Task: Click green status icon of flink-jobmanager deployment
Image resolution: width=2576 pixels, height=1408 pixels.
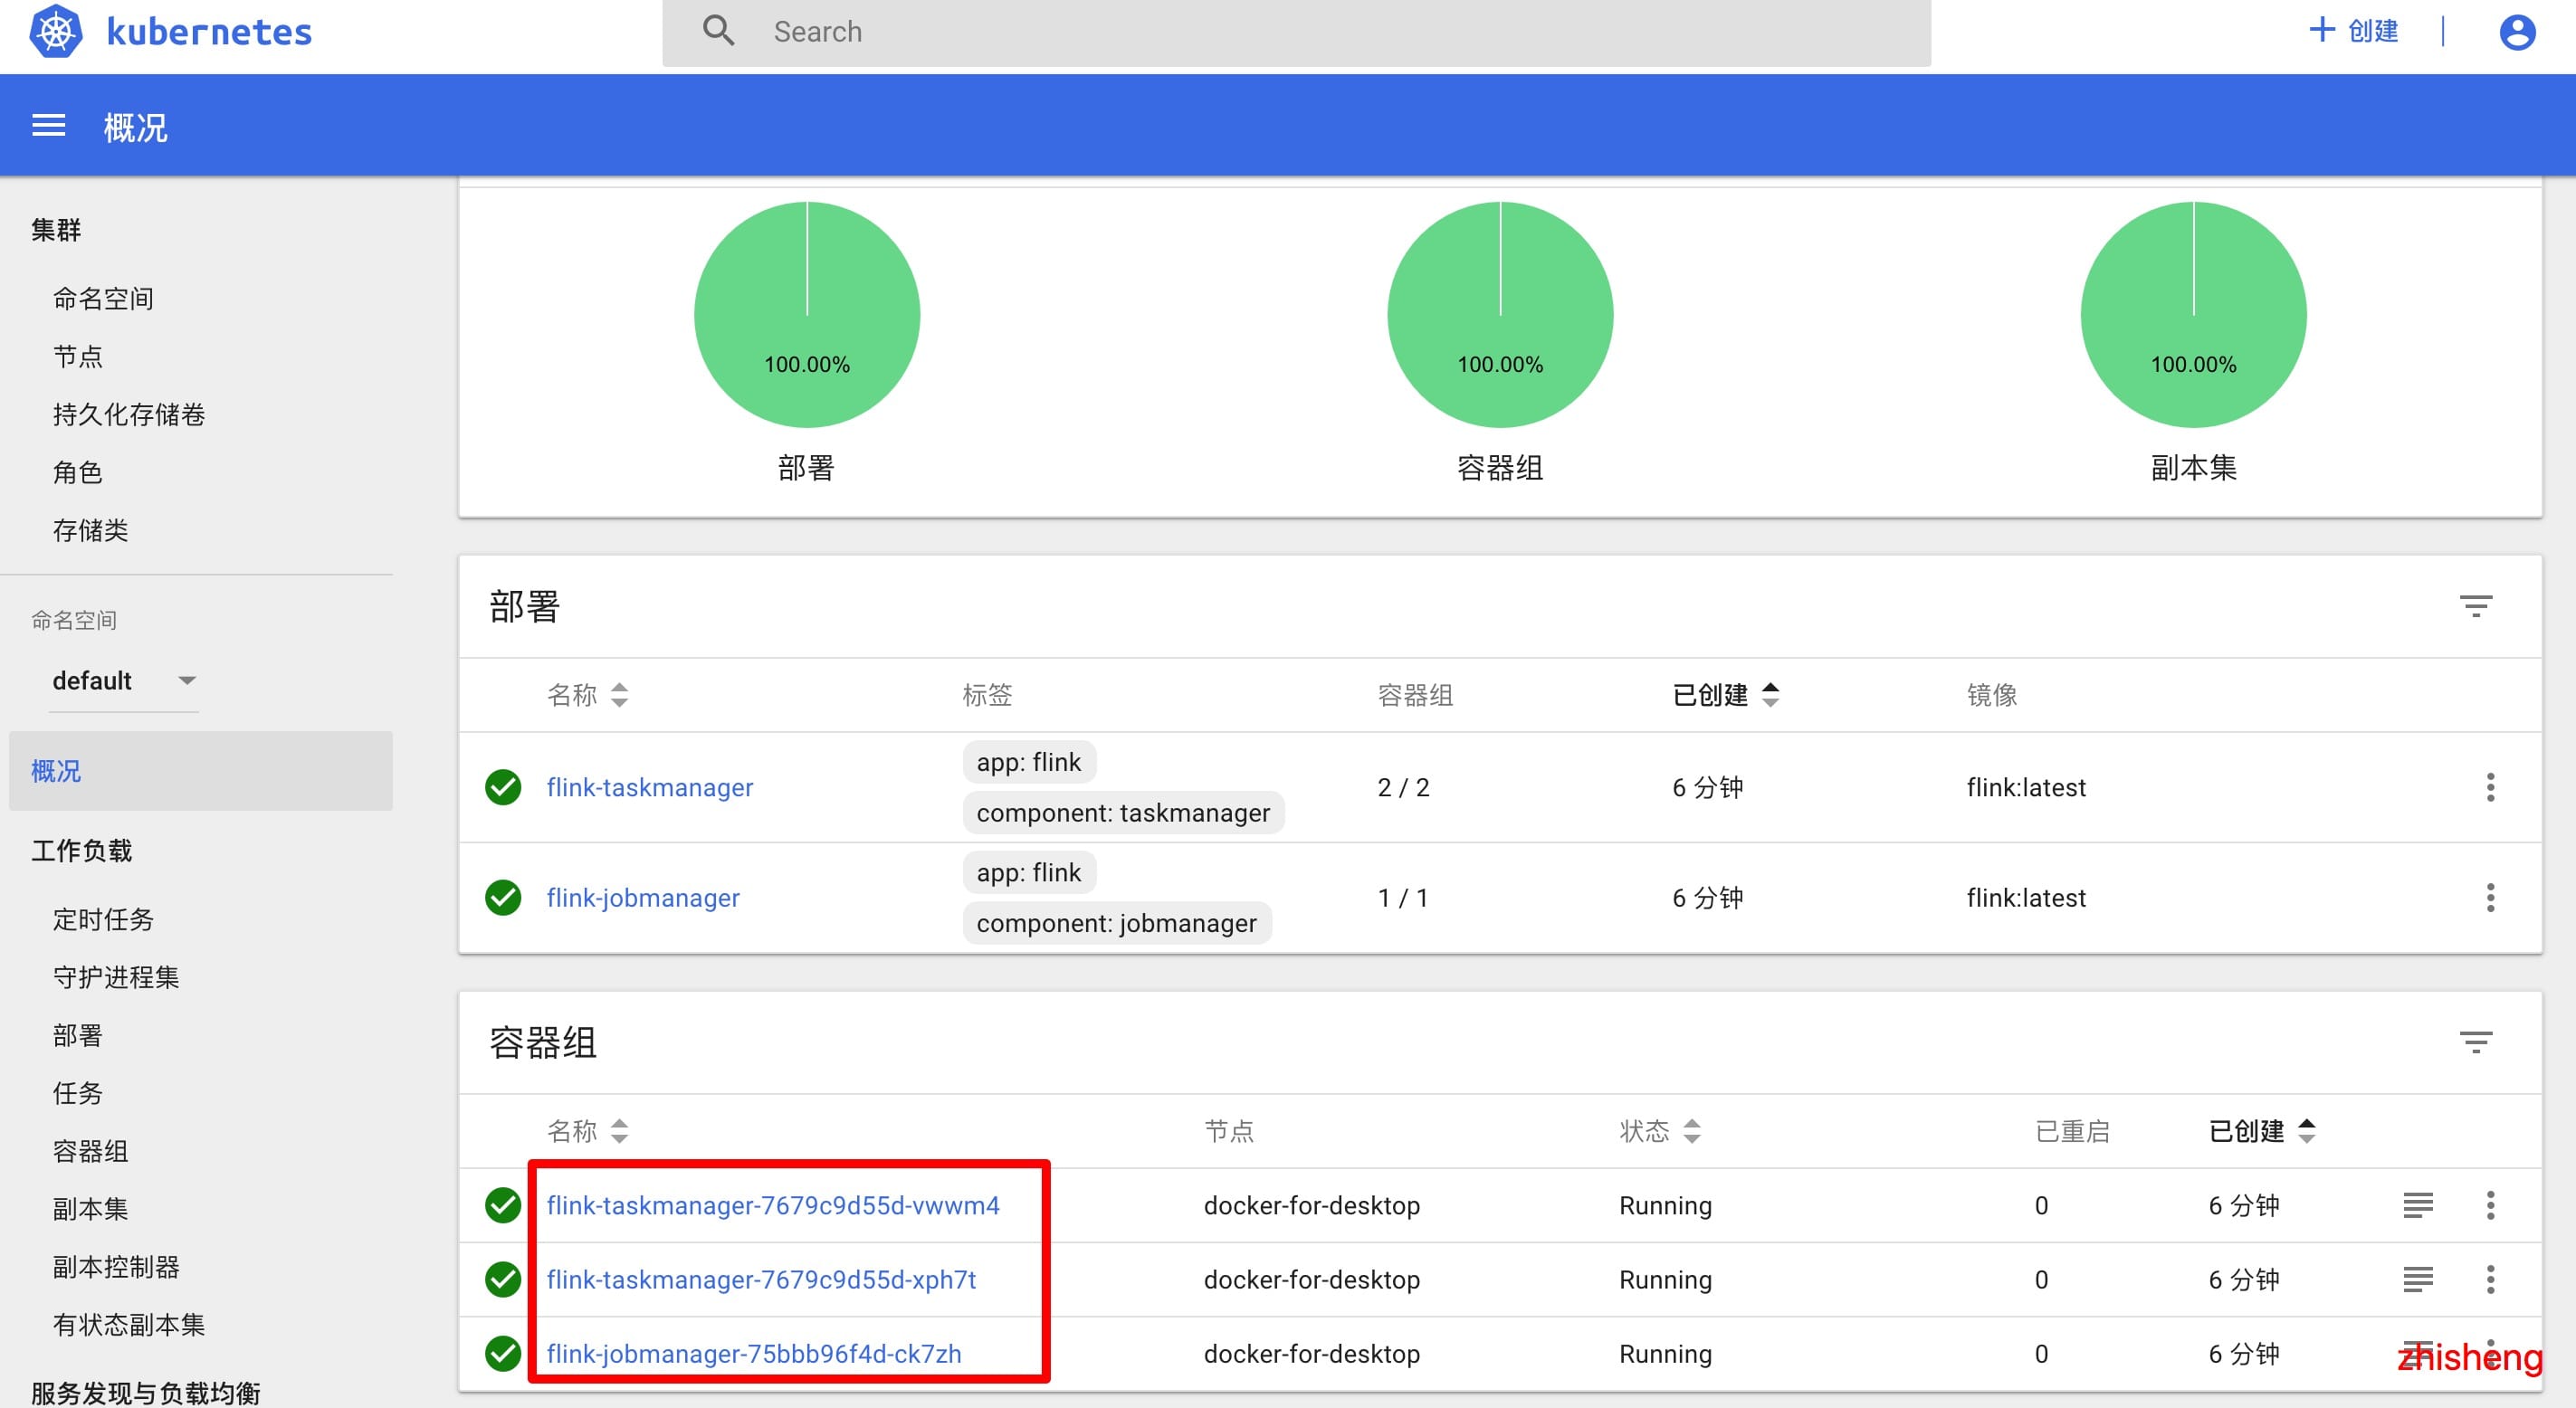Action: (503, 897)
